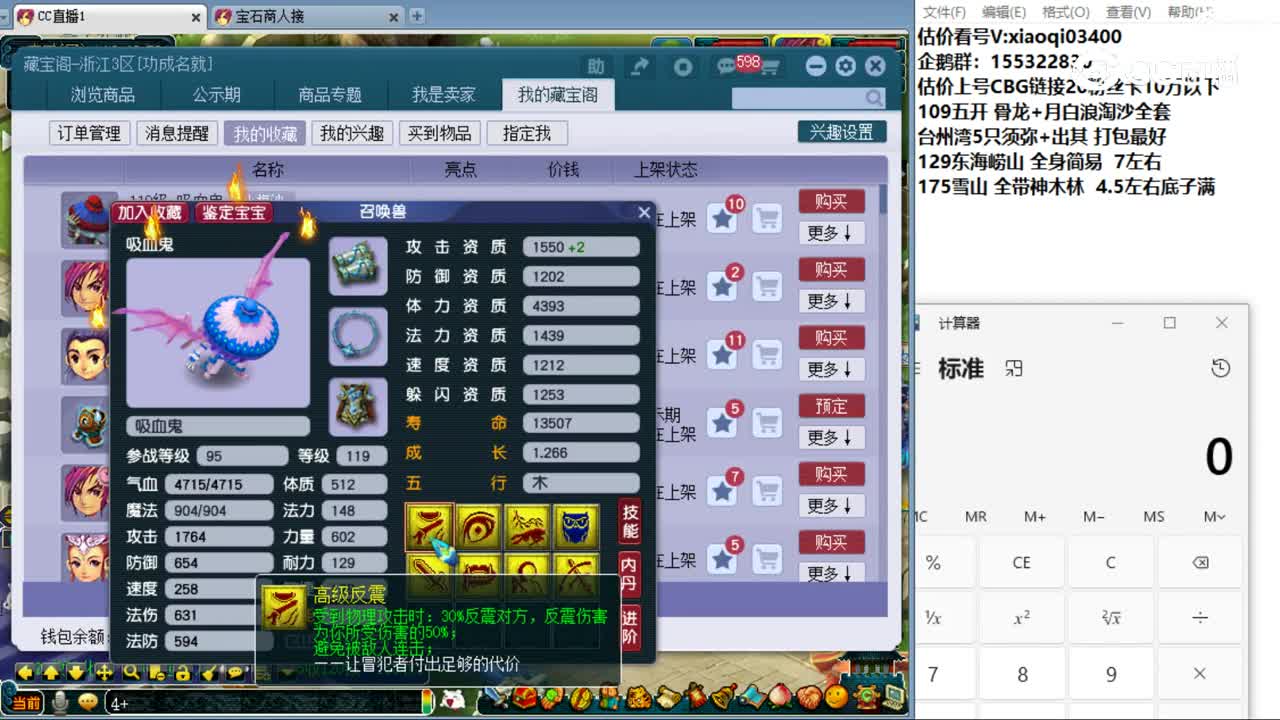This screenshot has height=720, width=1280.
Task: Click the 上架状态 column header
Action: point(666,169)
